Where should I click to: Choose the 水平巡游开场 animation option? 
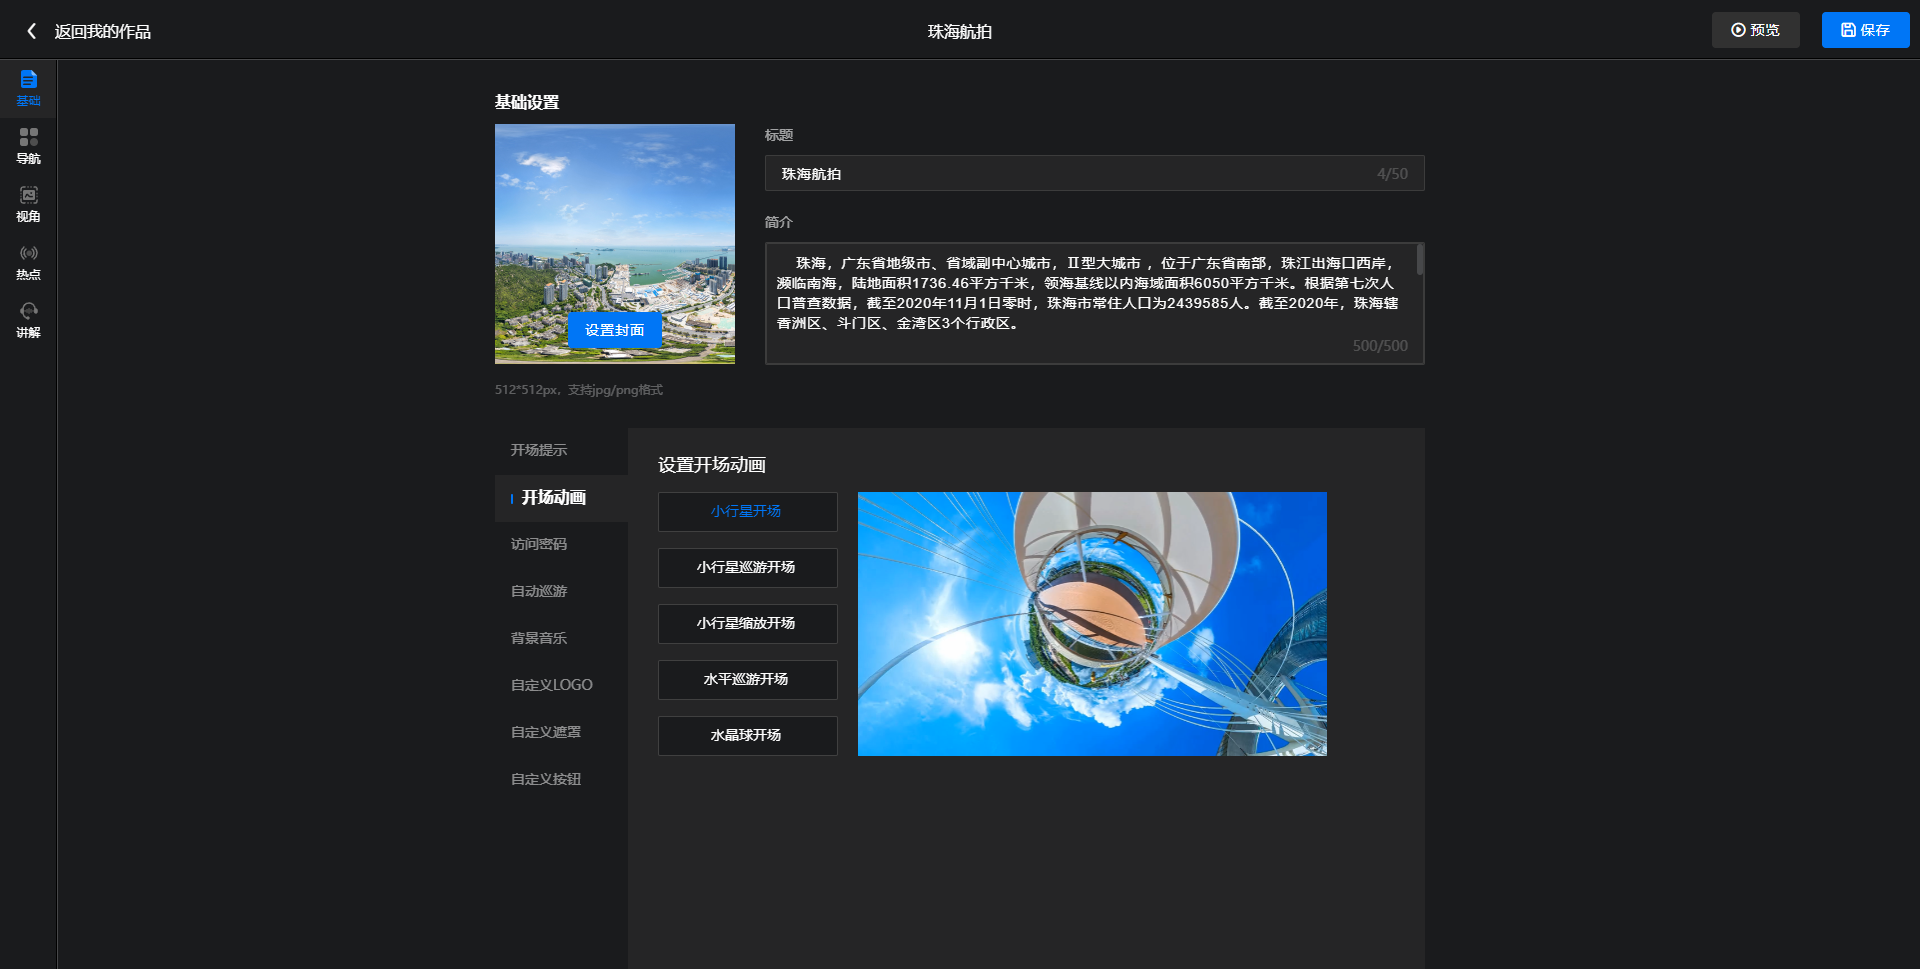tap(747, 680)
